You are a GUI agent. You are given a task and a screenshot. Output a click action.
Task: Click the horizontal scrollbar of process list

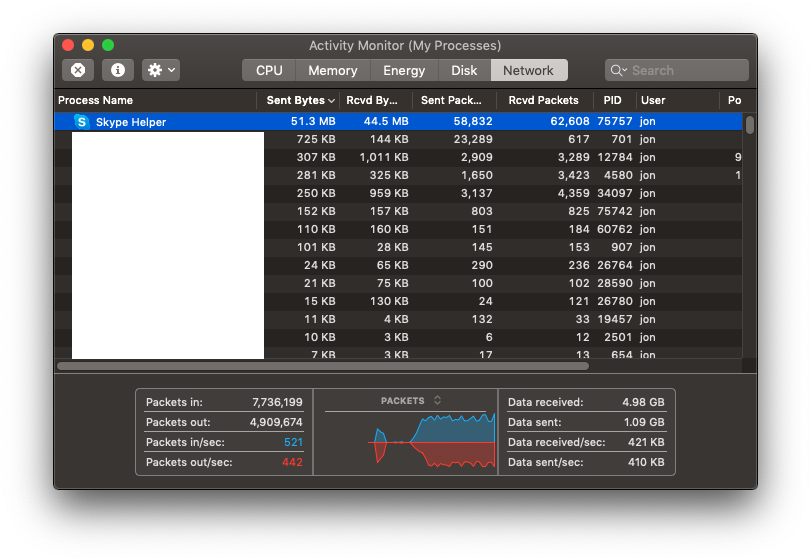tap(322, 366)
